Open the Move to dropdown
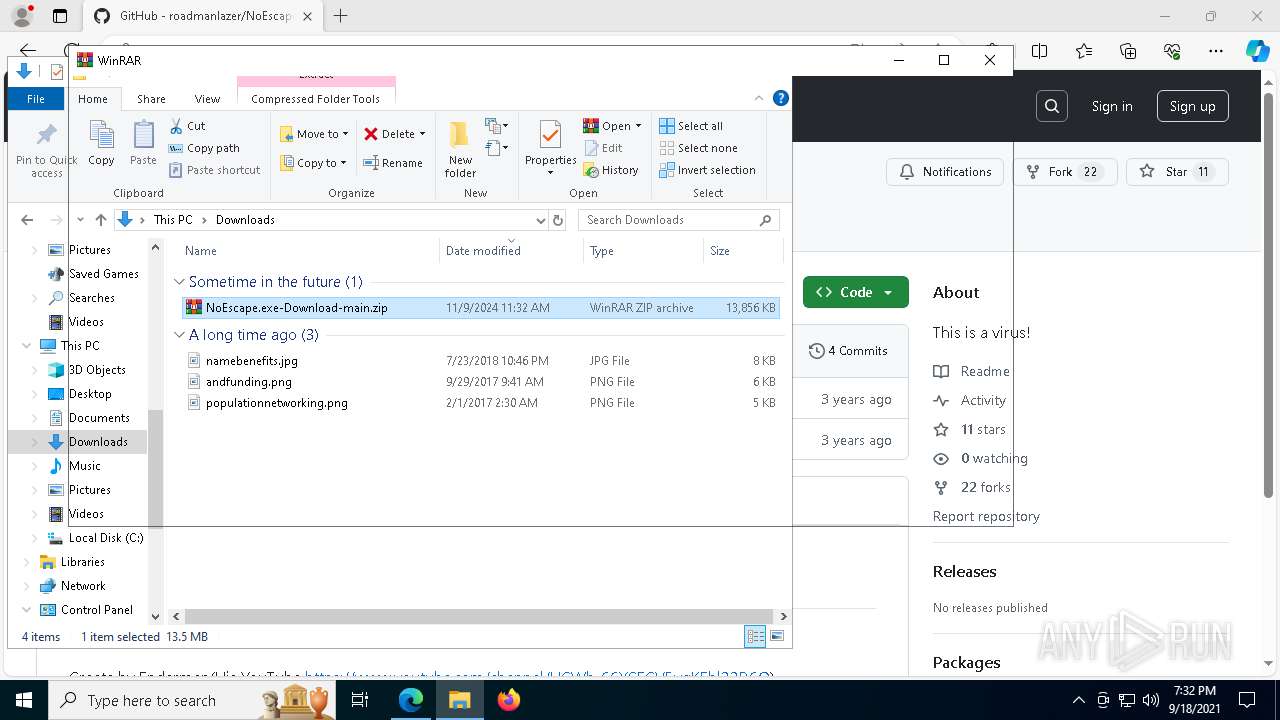Screen dimensions: 1280x720 tap(314, 134)
